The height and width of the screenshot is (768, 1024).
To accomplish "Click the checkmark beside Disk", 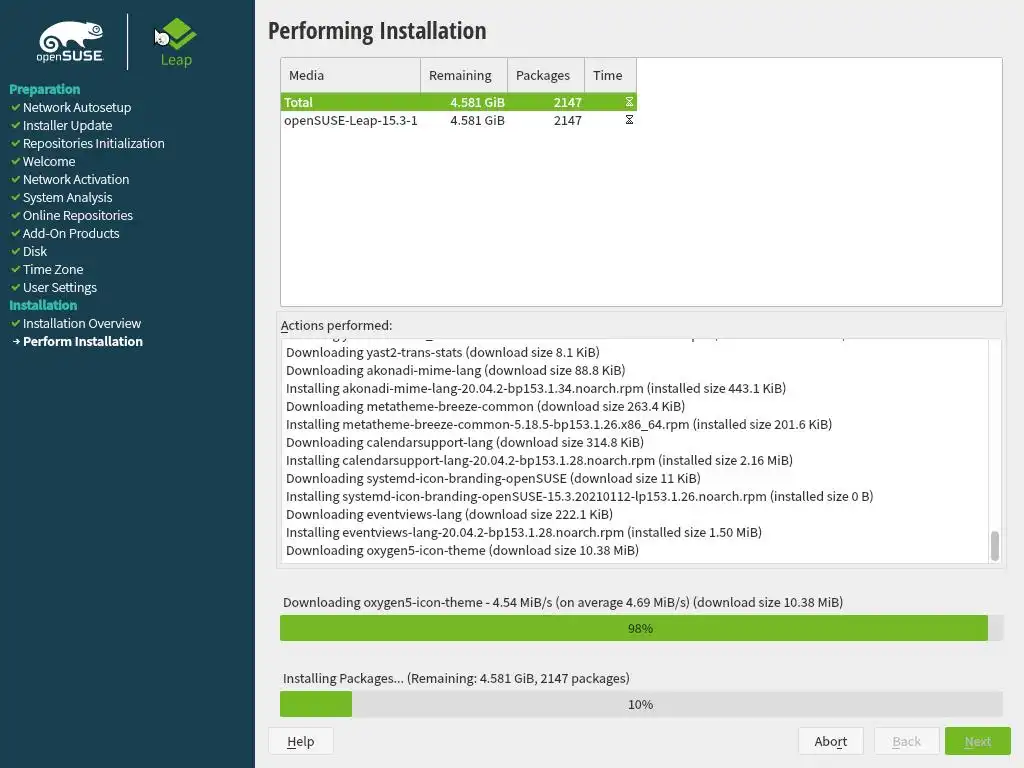I will [16, 251].
